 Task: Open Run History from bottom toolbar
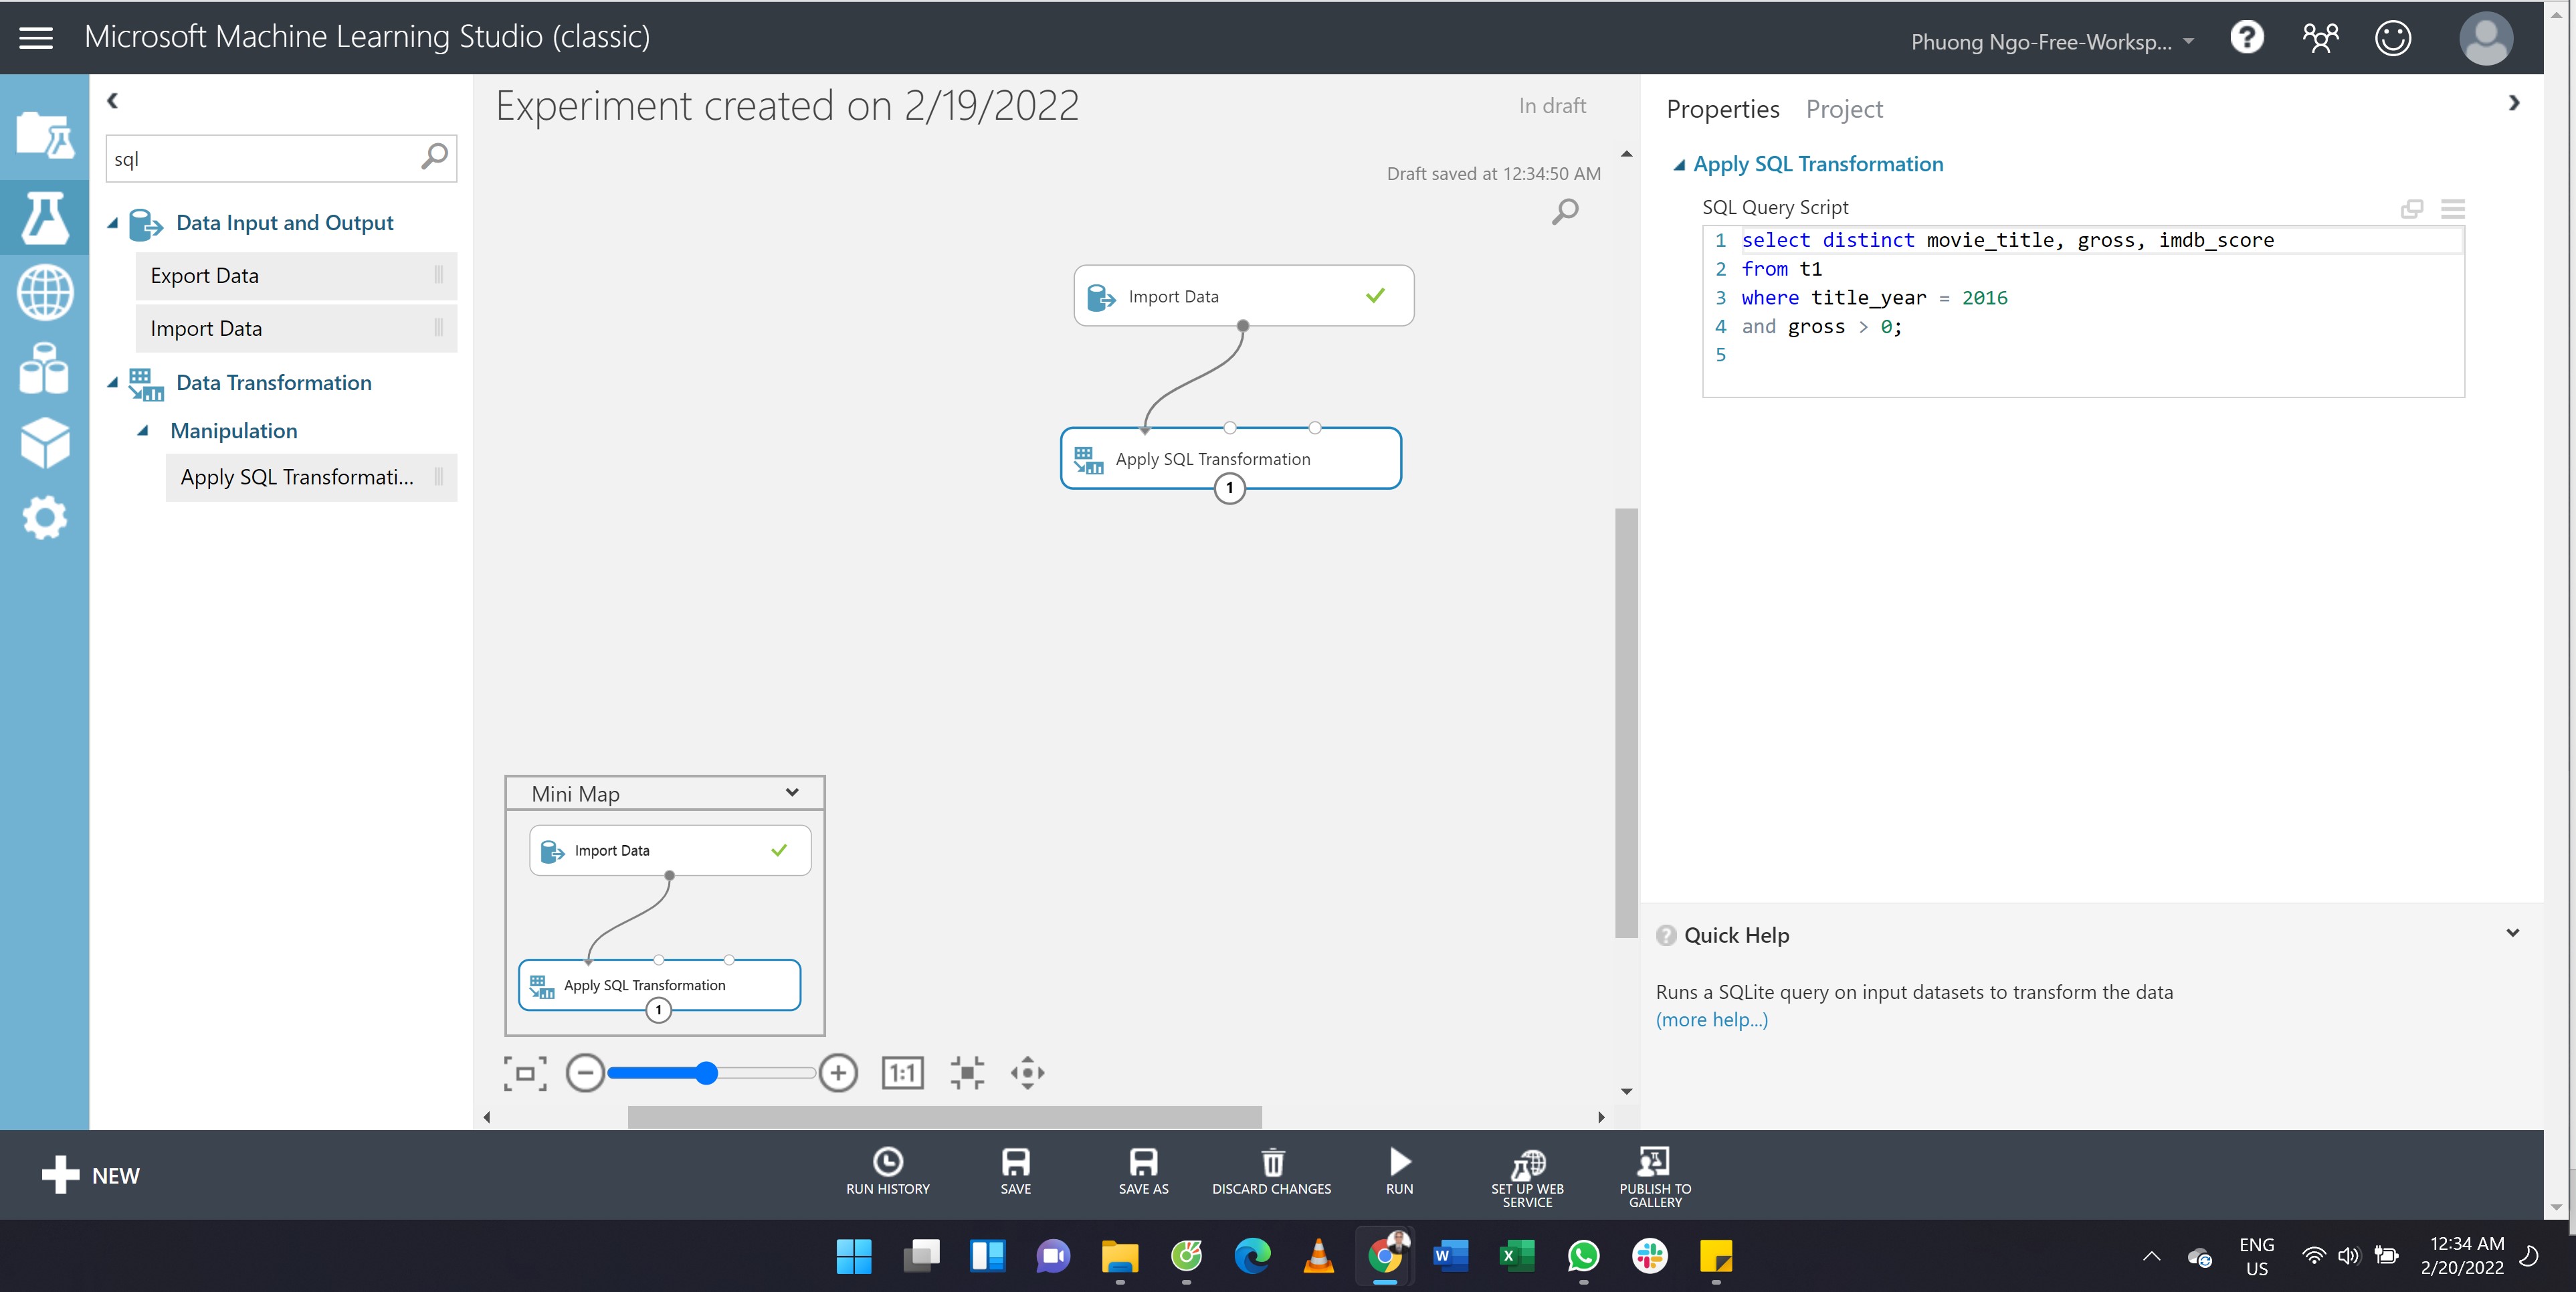887,1172
